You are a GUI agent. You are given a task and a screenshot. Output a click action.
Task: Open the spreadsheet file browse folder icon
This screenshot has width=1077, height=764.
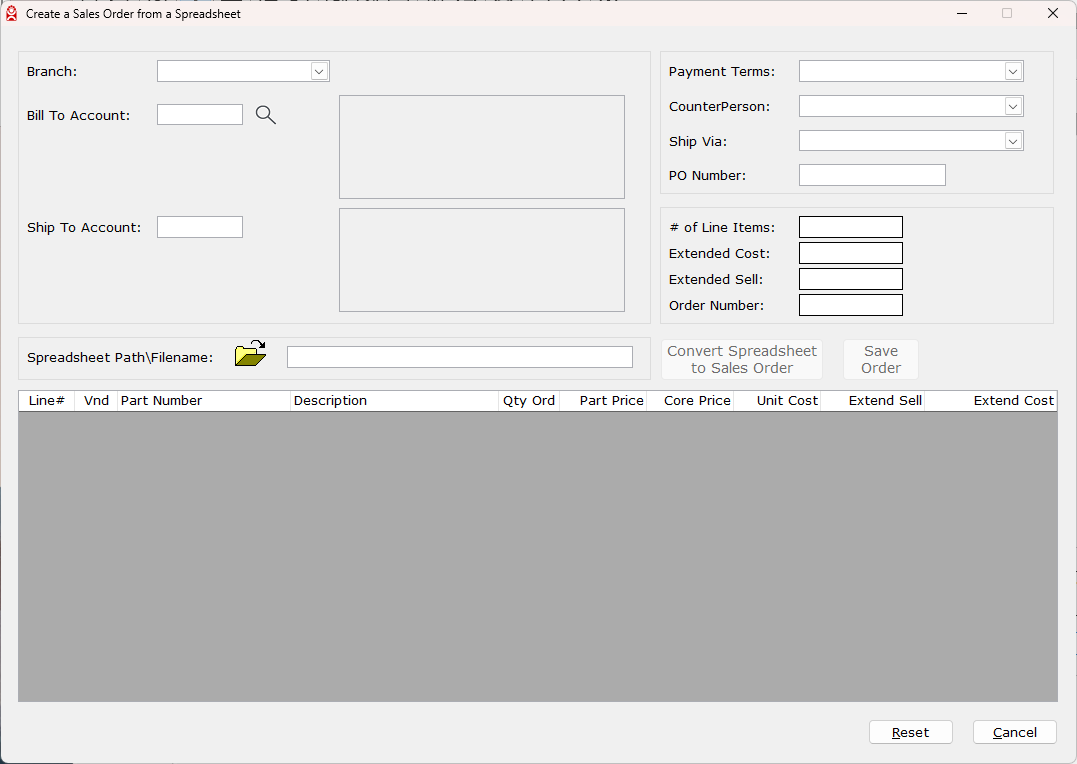[250, 354]
